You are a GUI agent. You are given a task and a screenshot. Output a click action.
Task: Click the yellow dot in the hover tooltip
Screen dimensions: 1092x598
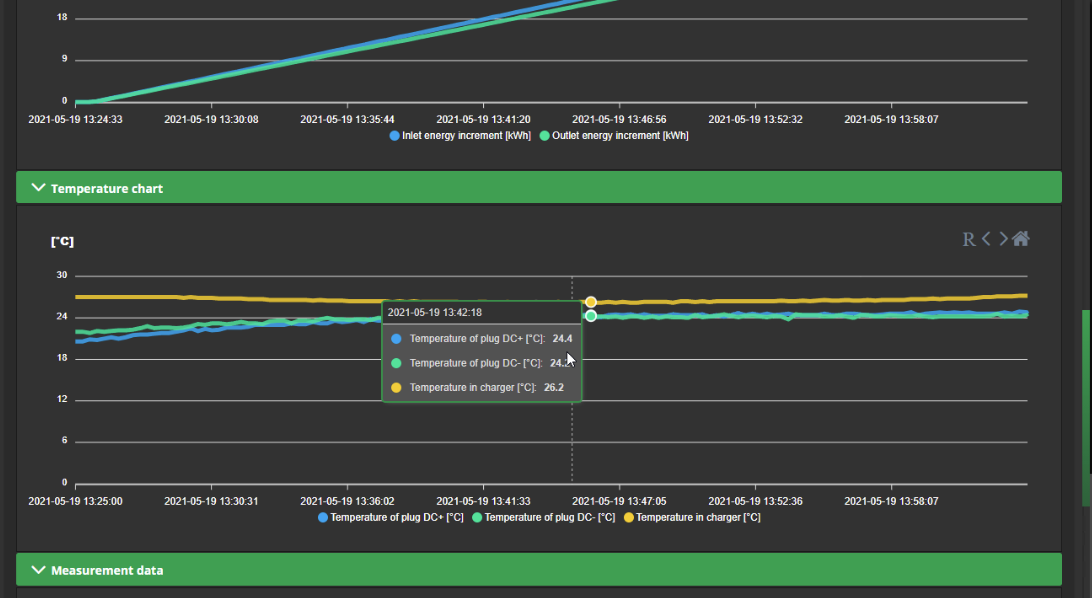397,387
